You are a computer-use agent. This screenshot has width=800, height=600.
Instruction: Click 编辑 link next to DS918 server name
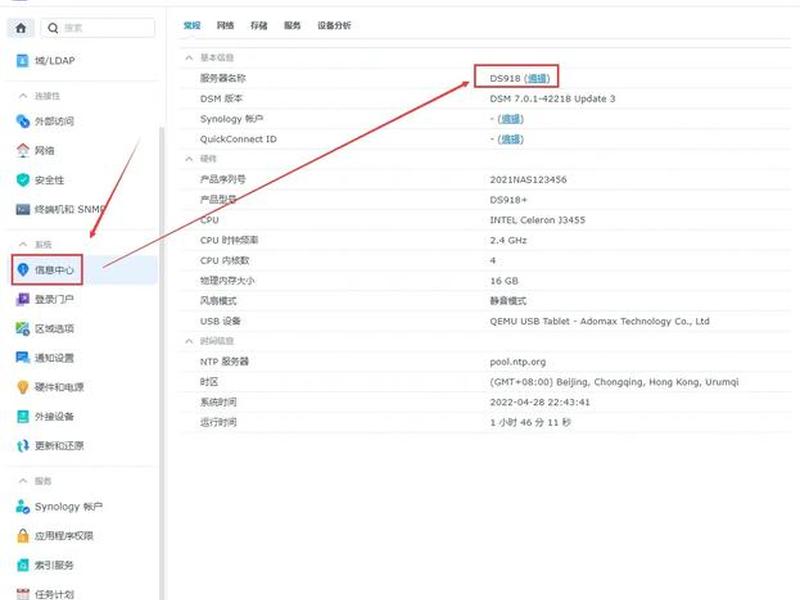[537, 79]
